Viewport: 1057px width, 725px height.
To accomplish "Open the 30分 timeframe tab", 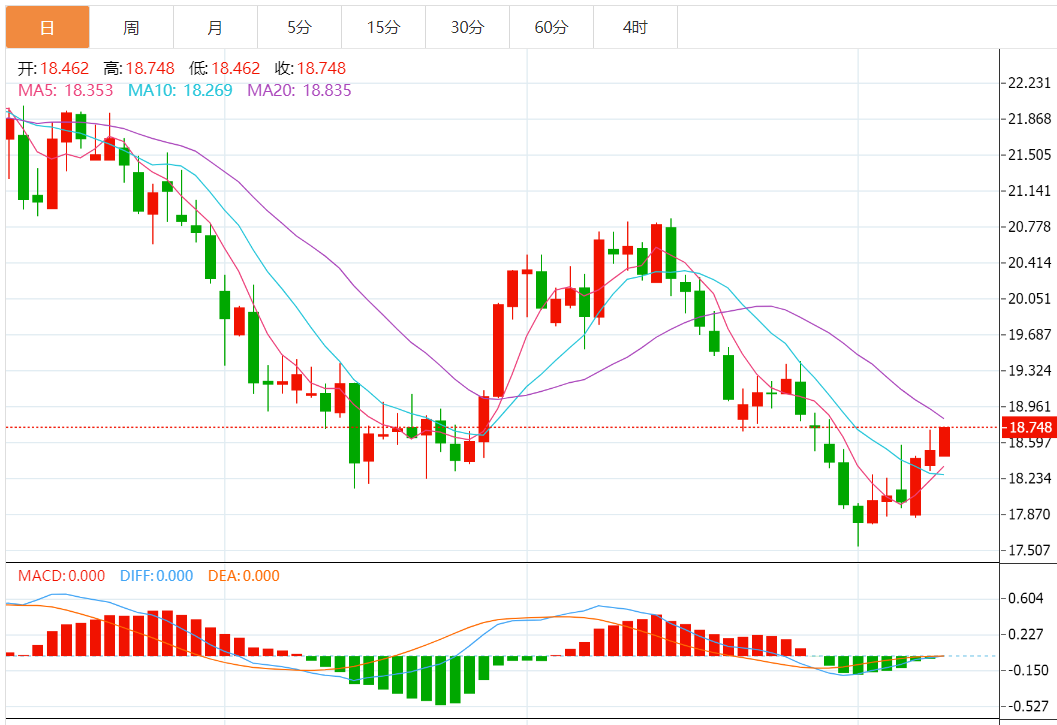I will [x=467, y=27].
